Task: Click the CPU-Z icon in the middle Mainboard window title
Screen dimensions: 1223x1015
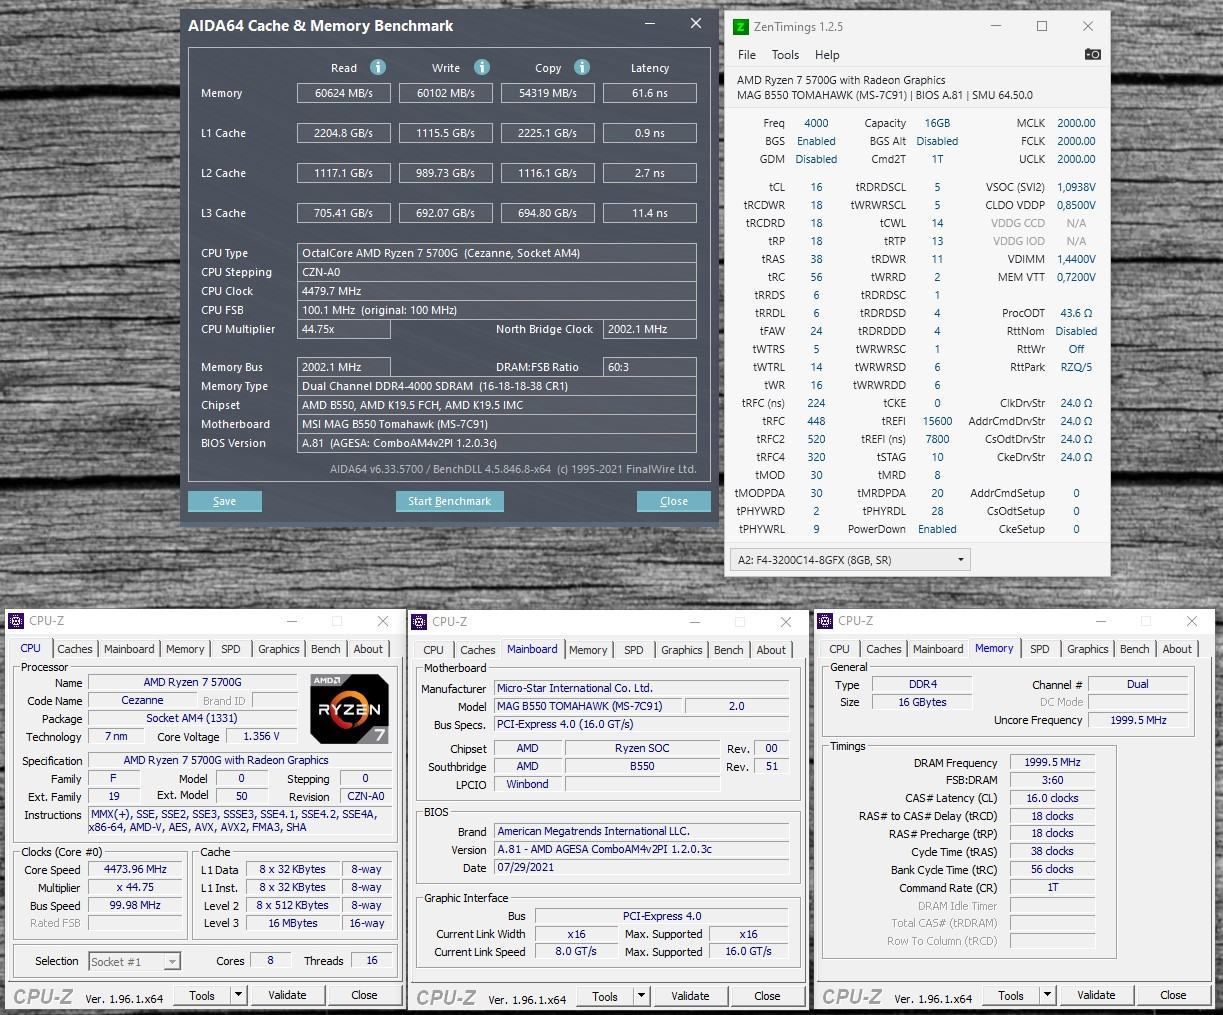Action: pos(419,621)
